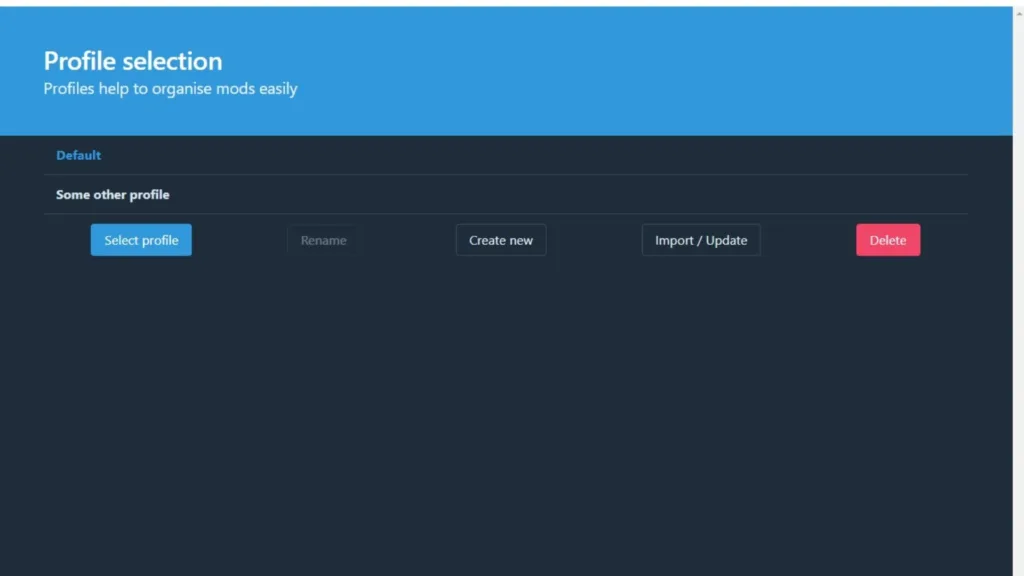Image resolution: width=1024 pixels, height=576 pixels.
Task: Select the Default profile entry
Action: click(79, 156)
